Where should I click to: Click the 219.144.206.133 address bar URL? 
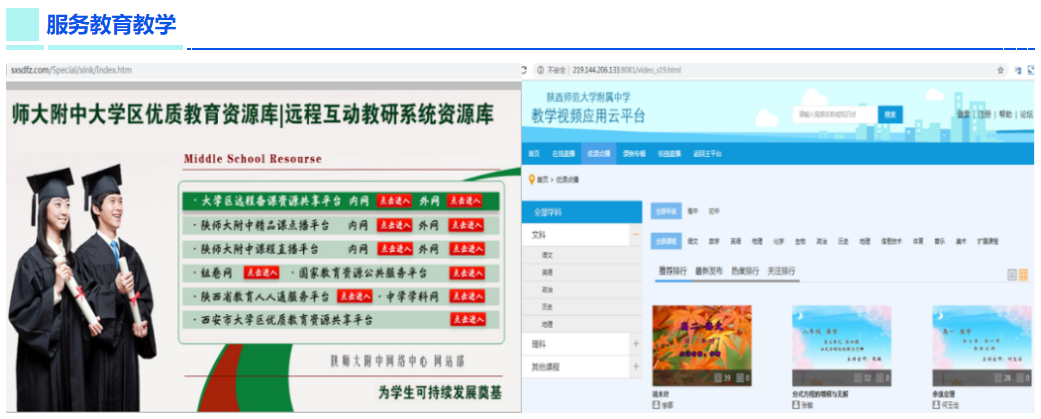(x=625, y=70)
